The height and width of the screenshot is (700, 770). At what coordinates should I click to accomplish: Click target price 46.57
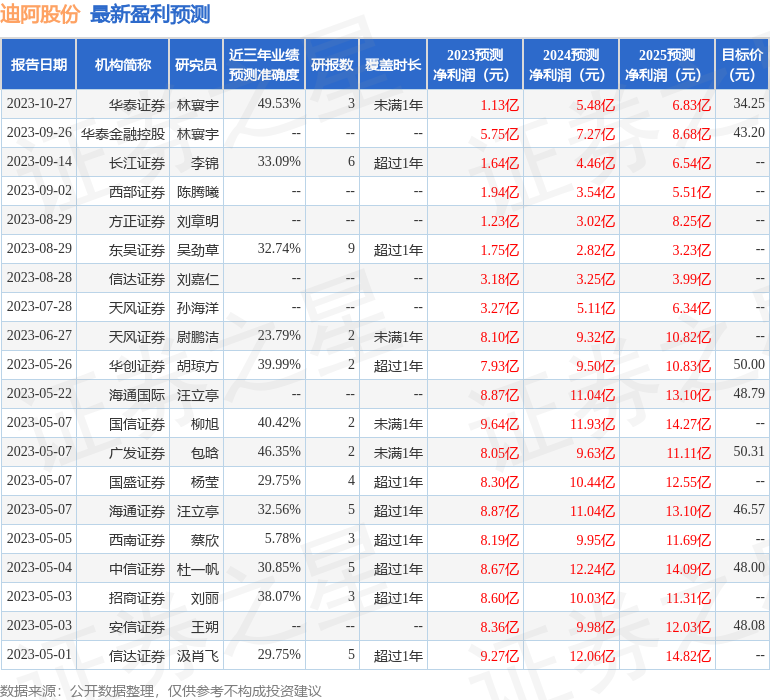(749, 509)
